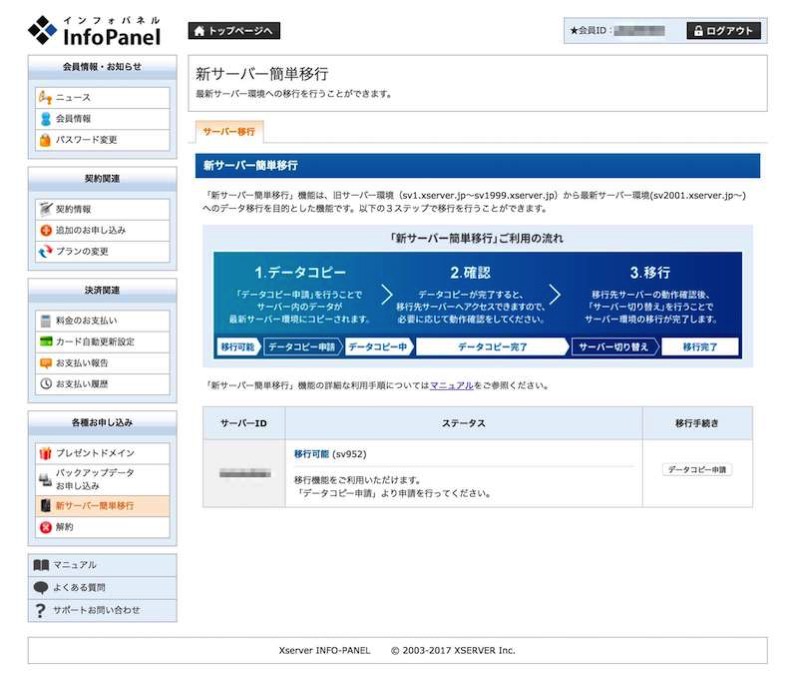Click the 移行完了 step in flow diagram
The width and height of the screenshot is (798, 688).
(700, 347)
